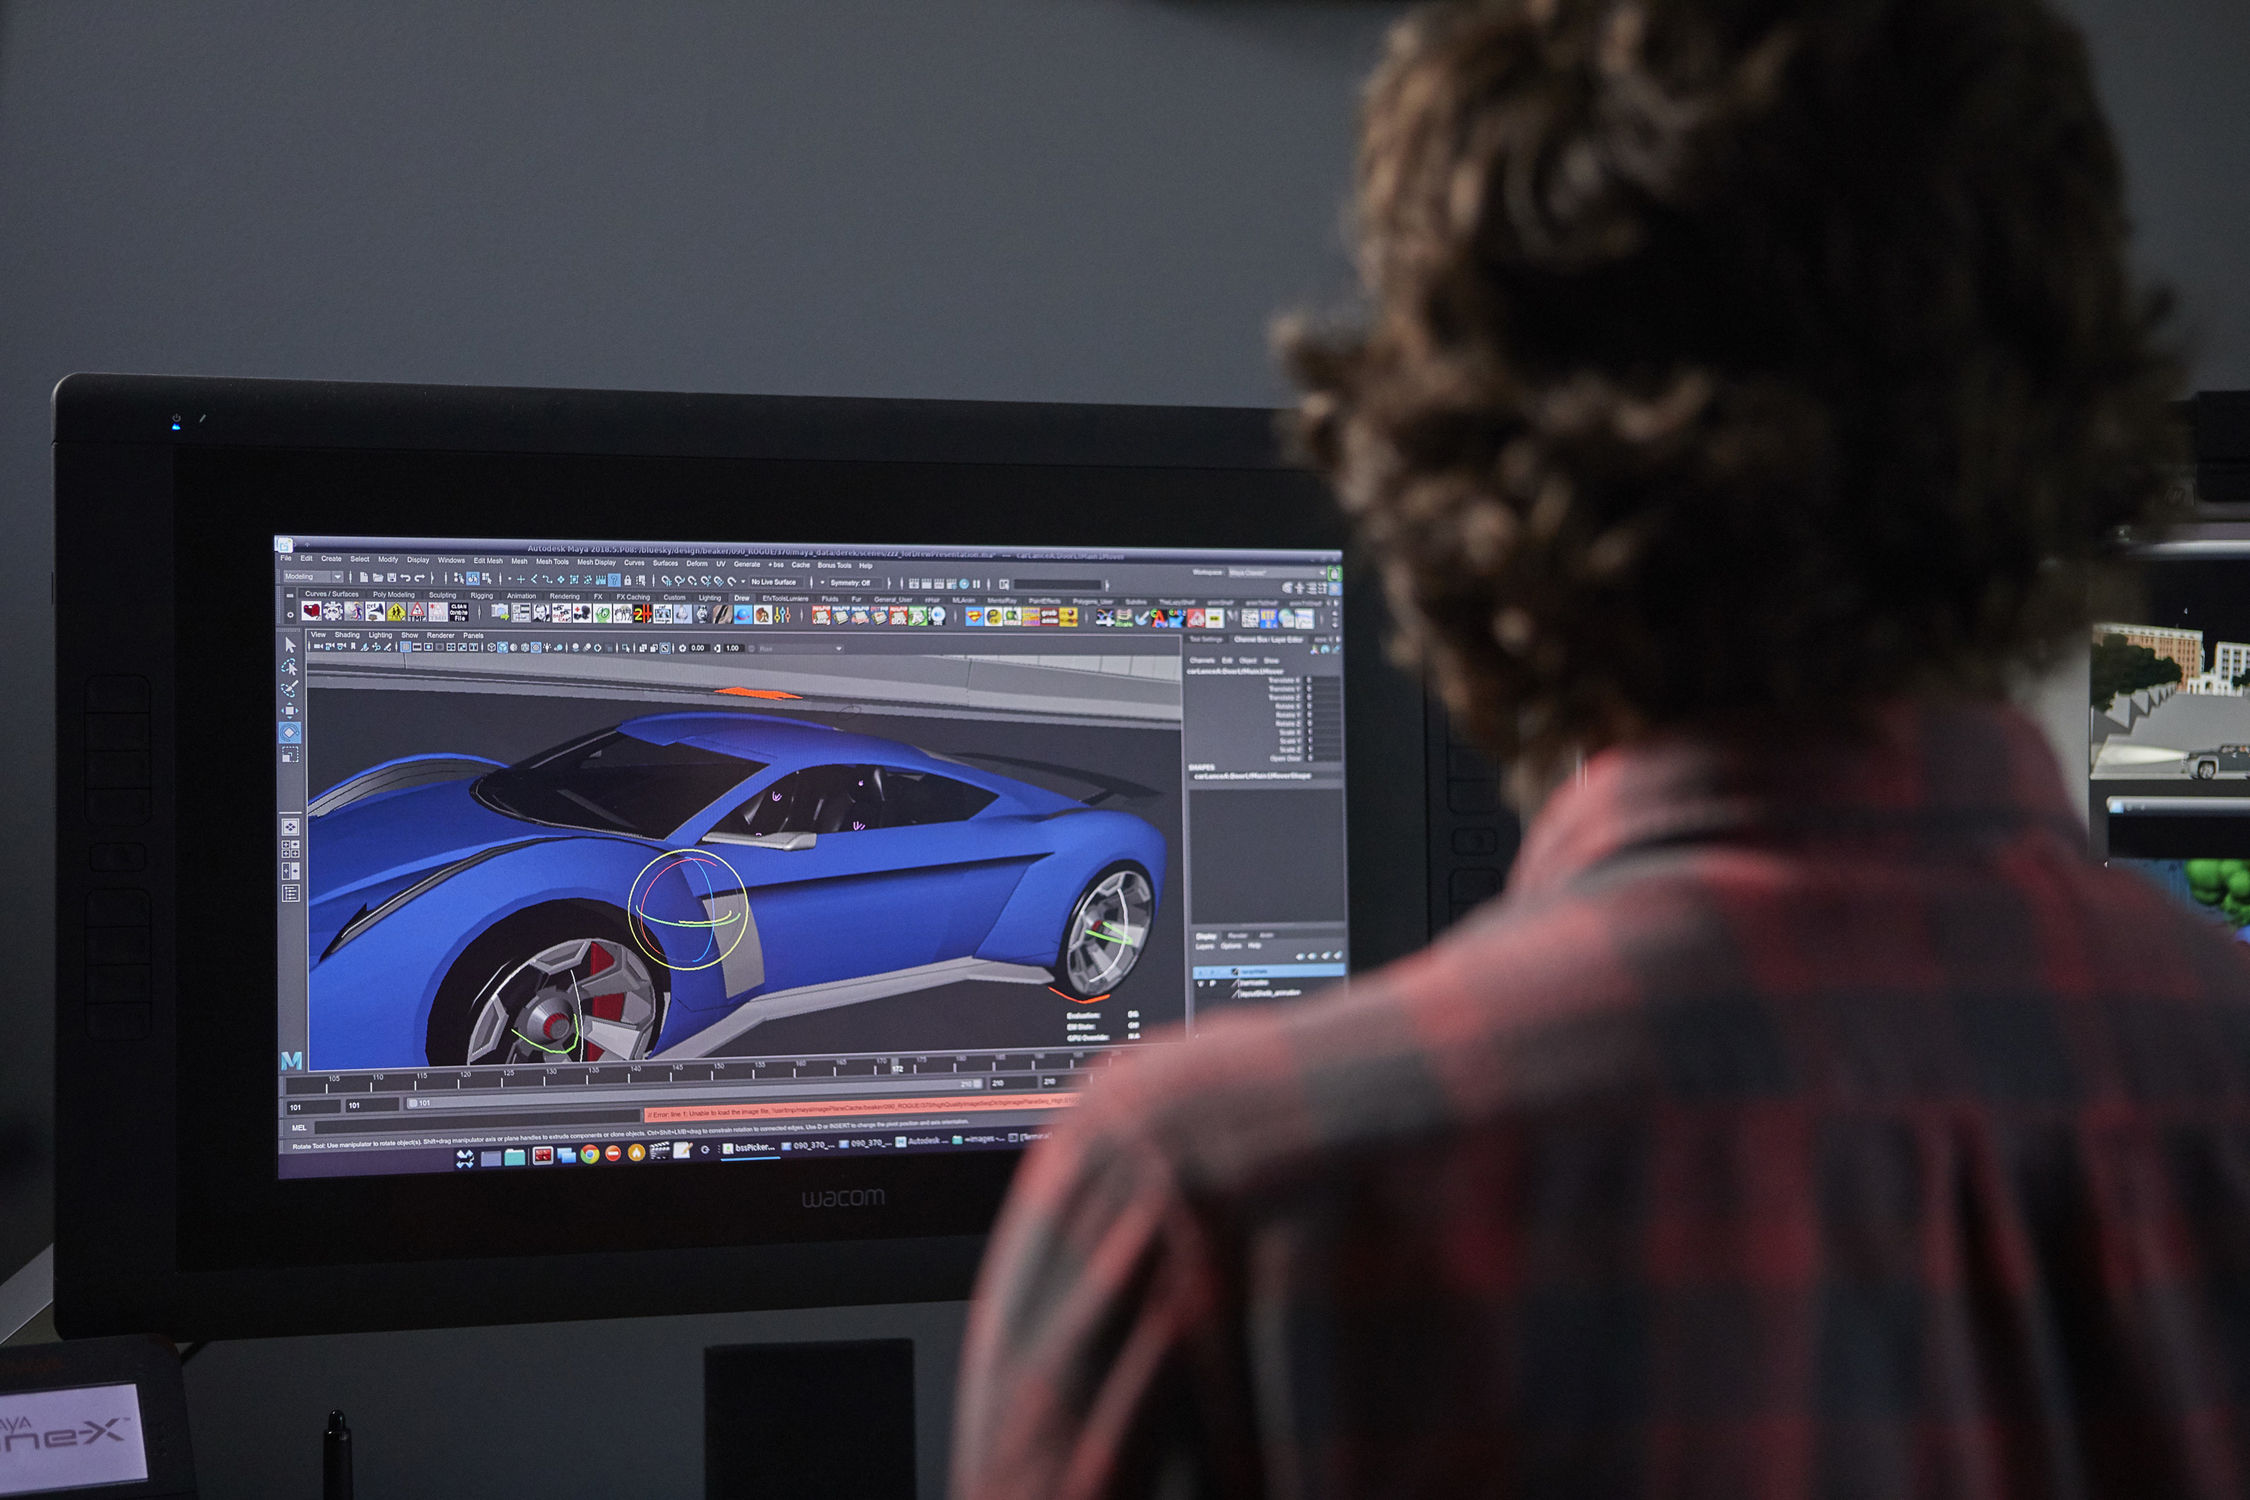Toggle viewport wireframe cube icon
Viewport: 2250px width, 1500px height.
click(491, 647)
